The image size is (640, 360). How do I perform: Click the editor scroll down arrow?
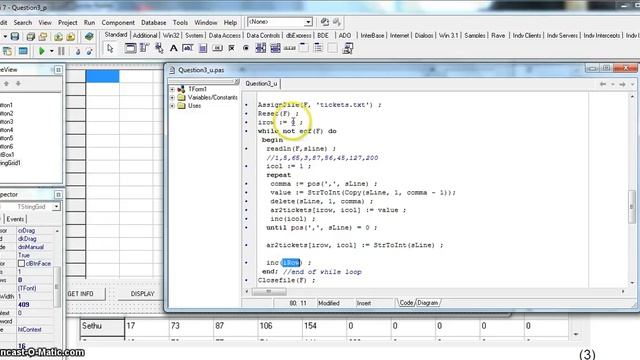click(x=632, y=282)
